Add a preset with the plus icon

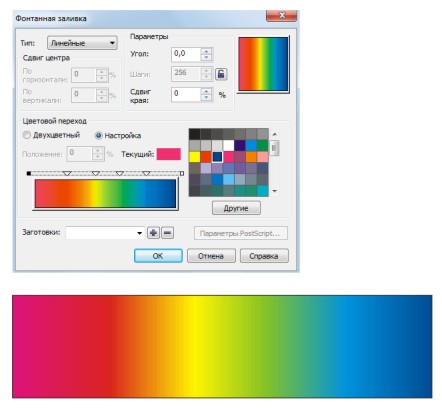153,233
